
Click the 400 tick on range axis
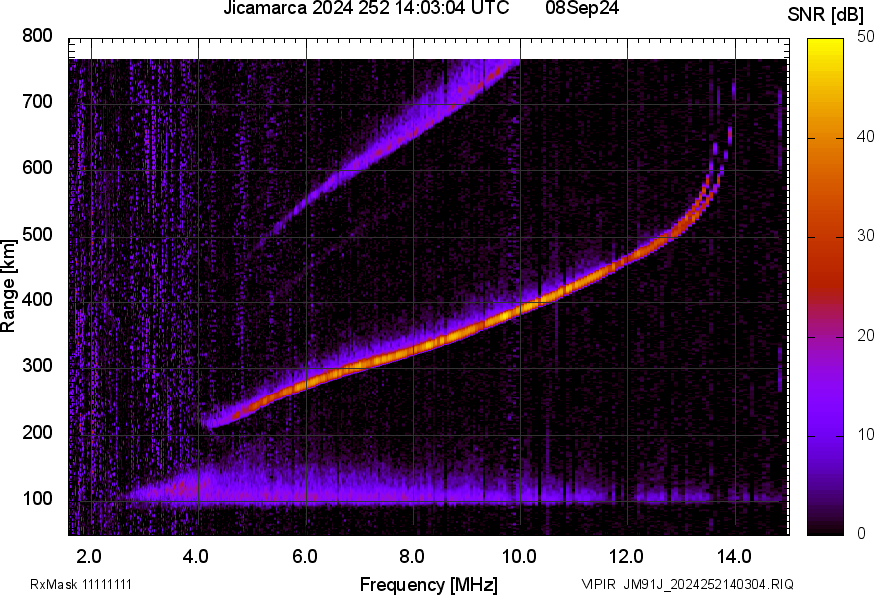coord(37,301)
